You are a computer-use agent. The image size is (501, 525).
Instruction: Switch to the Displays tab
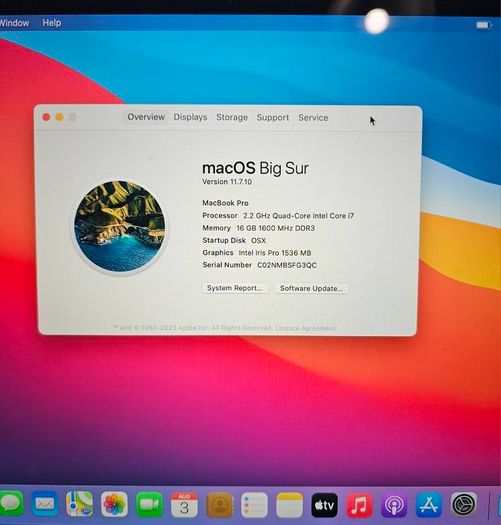190,117
